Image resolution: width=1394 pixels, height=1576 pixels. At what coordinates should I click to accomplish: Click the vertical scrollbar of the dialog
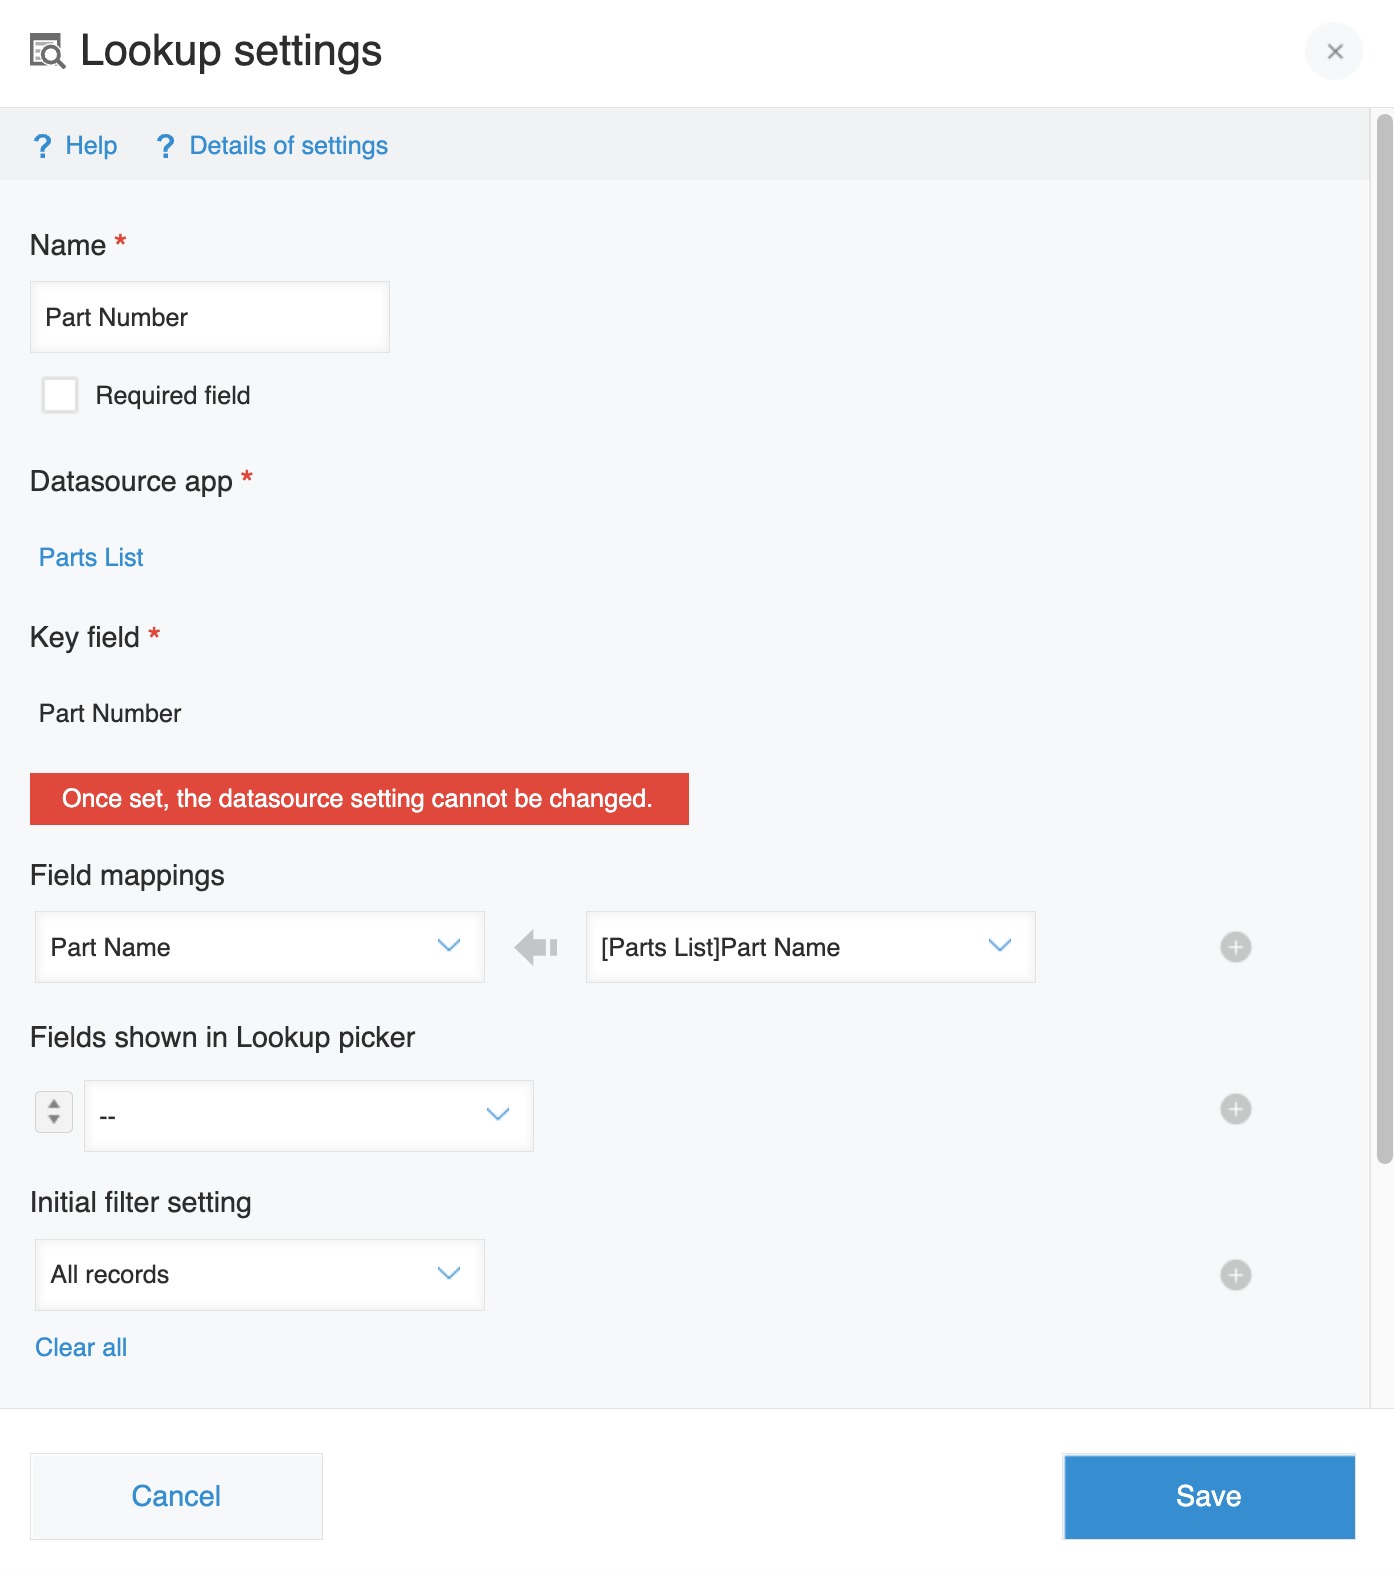pyautogui.click(x=1384, y=640)
